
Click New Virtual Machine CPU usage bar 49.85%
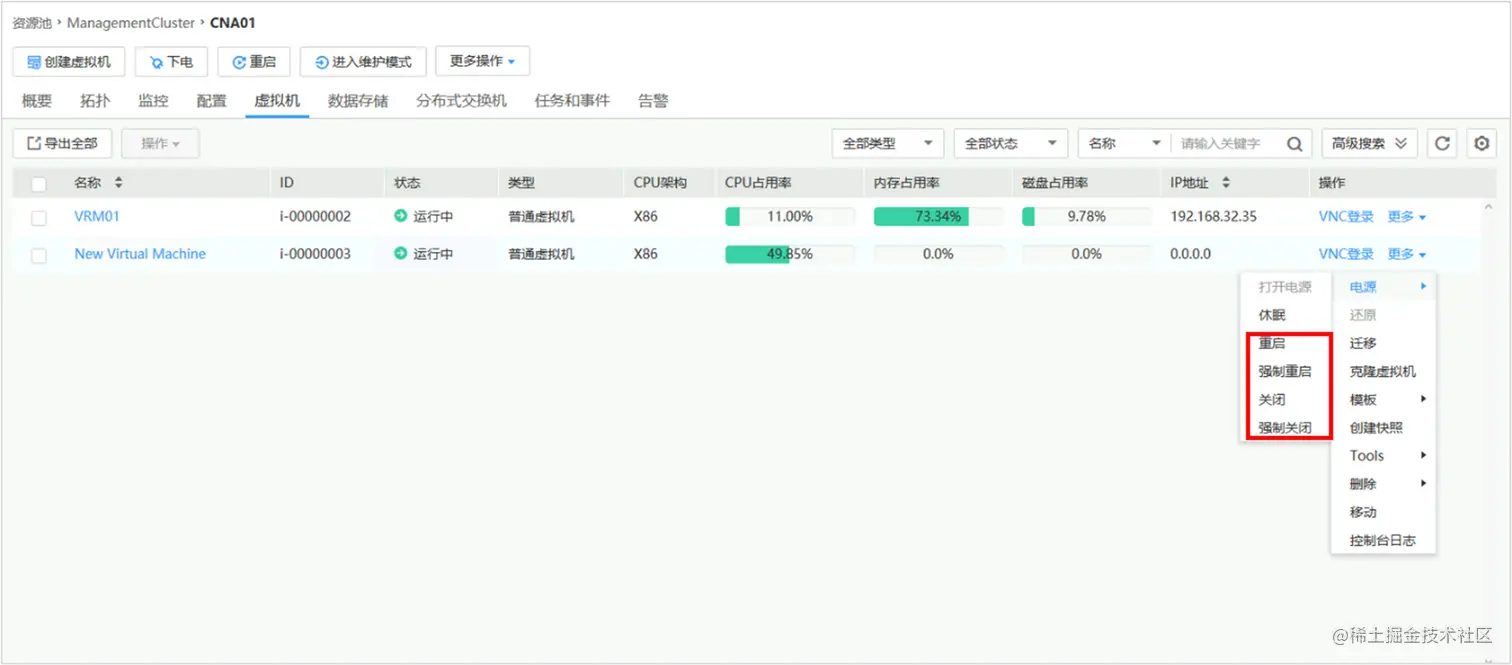click(x=790, y=254)
